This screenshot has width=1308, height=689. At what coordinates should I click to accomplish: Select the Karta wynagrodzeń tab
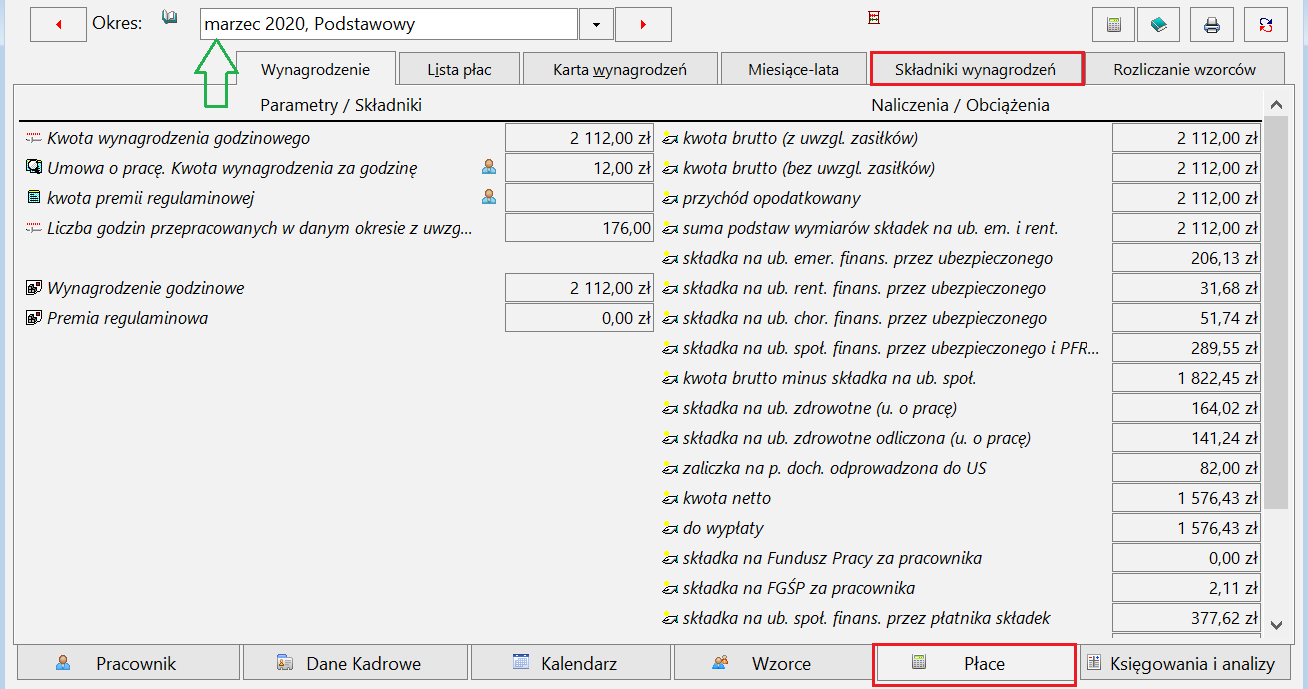coord(619,70)
